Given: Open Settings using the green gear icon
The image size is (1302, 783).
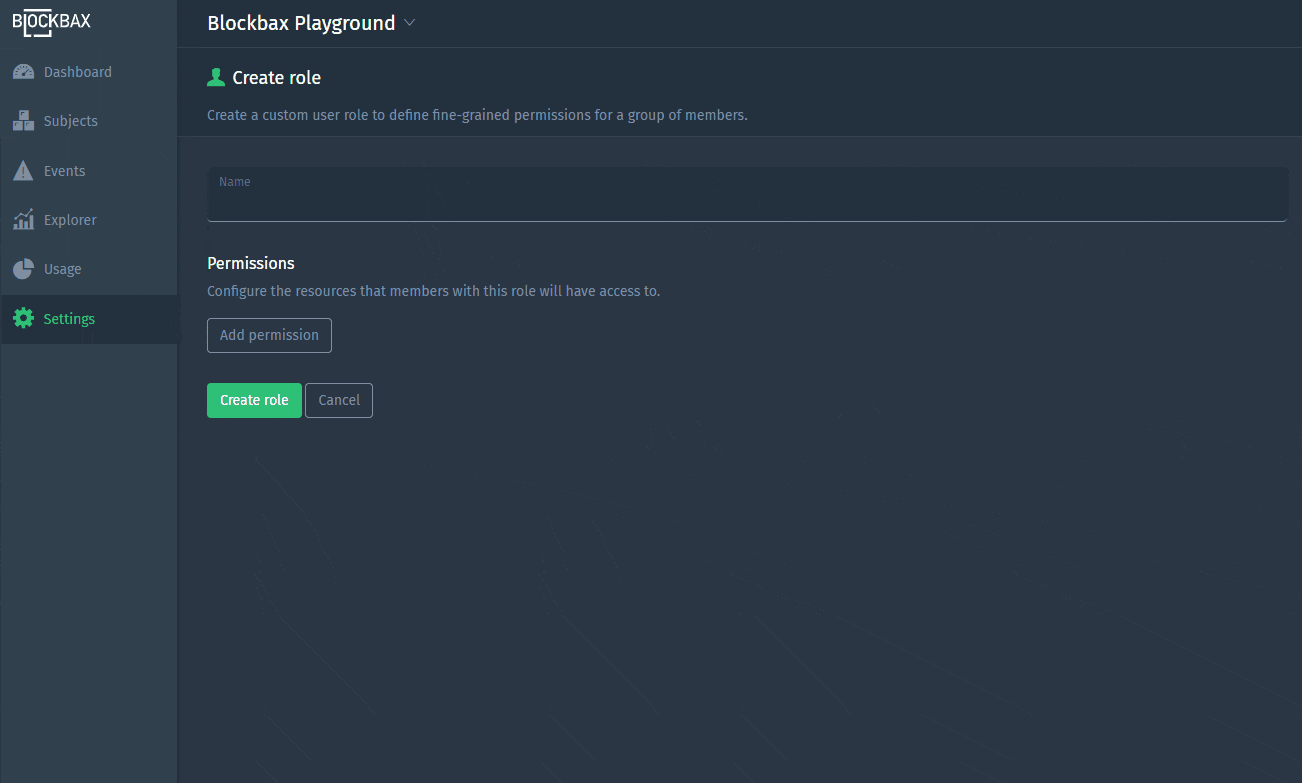Looking at the screenshot, I should [23, 318].
